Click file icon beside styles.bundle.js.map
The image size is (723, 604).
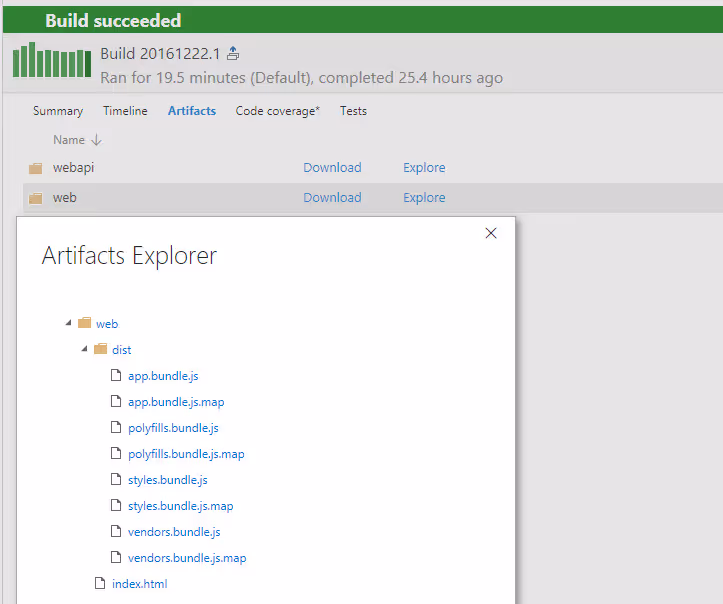click(116, 505)
